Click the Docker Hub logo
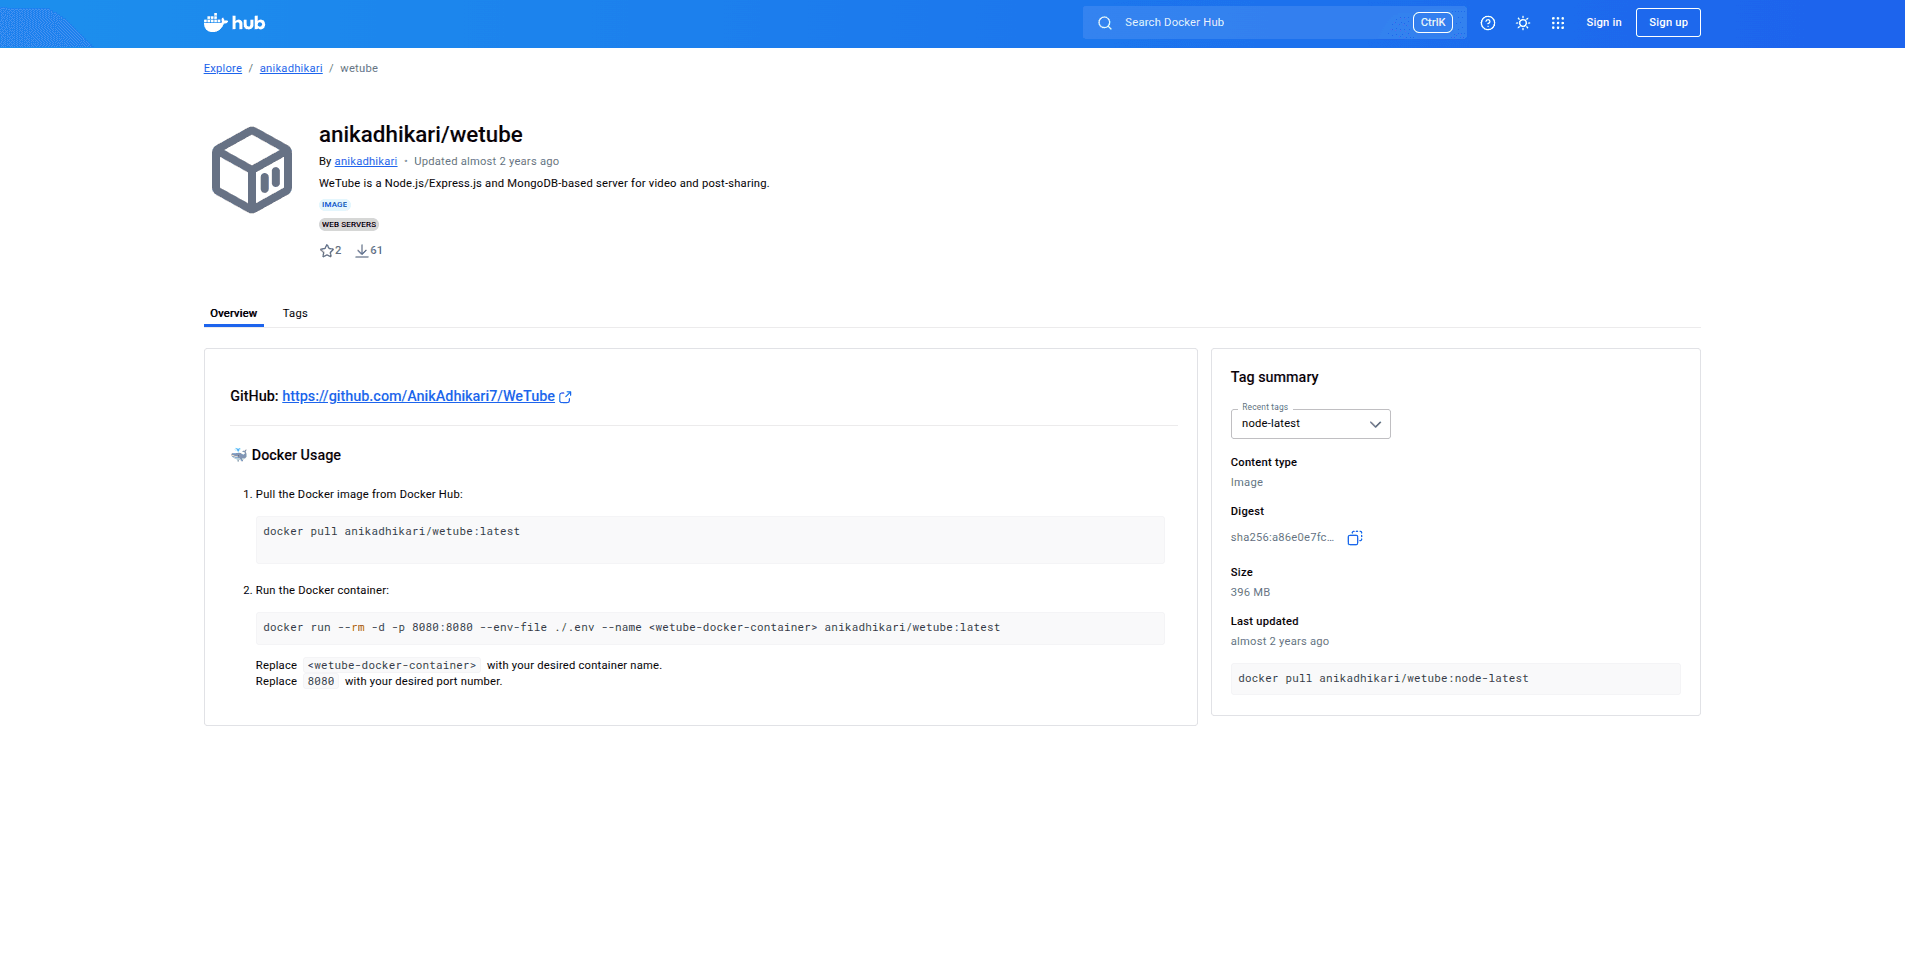This screenshot has height=958, width=1905. click(x=234, y=23)
